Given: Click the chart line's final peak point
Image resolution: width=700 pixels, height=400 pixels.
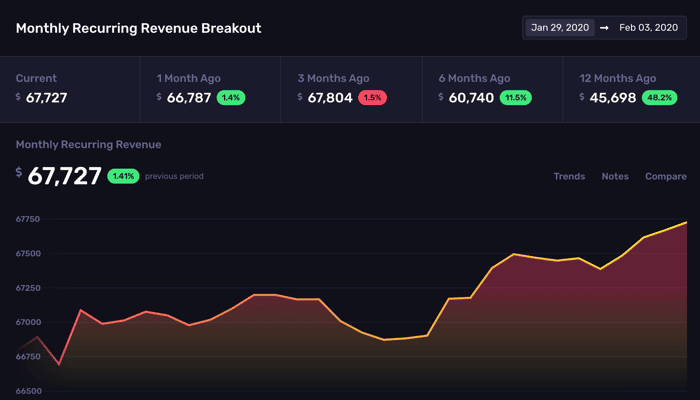Looking at the screenshot, I should click(686, 222).
